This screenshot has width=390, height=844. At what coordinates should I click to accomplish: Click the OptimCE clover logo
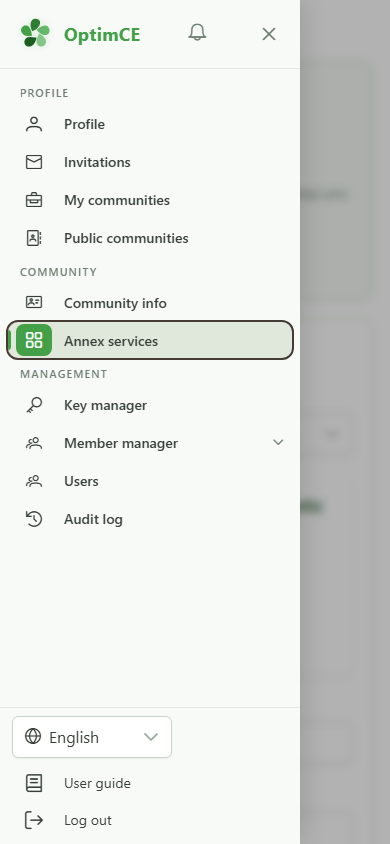point(35,33)
